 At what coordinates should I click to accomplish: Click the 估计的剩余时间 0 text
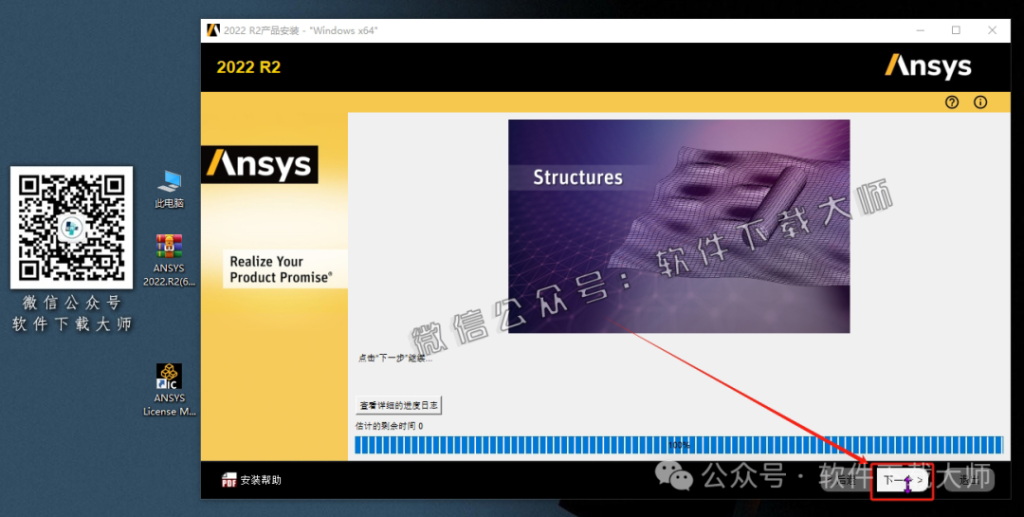tap(389, 426)
